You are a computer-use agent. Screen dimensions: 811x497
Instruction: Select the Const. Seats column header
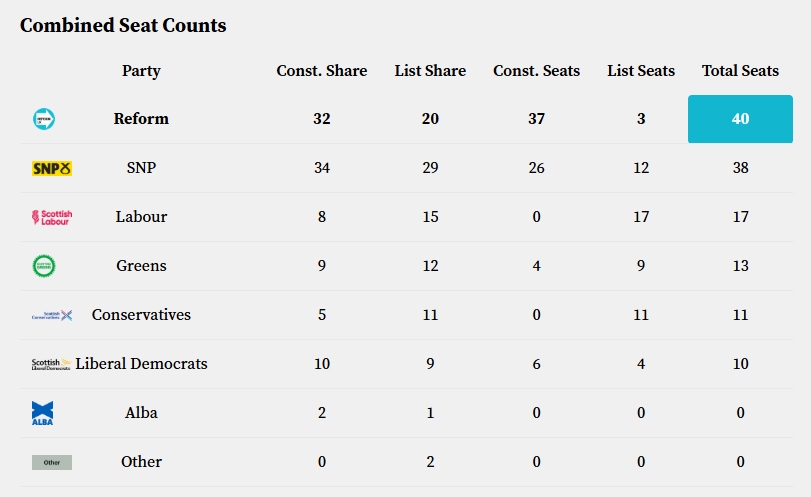pos(536,71)
